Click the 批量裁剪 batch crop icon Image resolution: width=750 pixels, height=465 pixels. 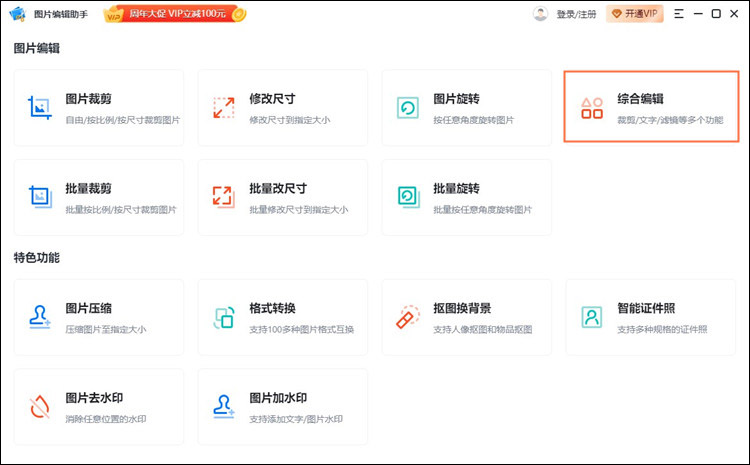[x=40, y=197]
